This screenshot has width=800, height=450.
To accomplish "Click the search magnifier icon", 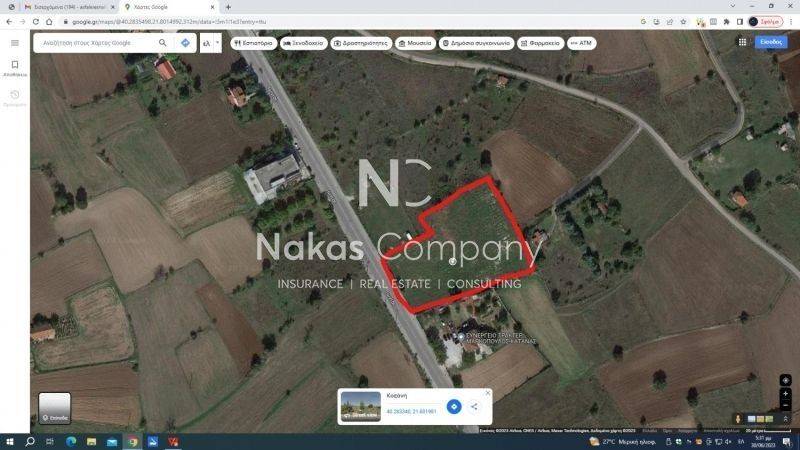I will pyautogui.click(x=162, y=43).
